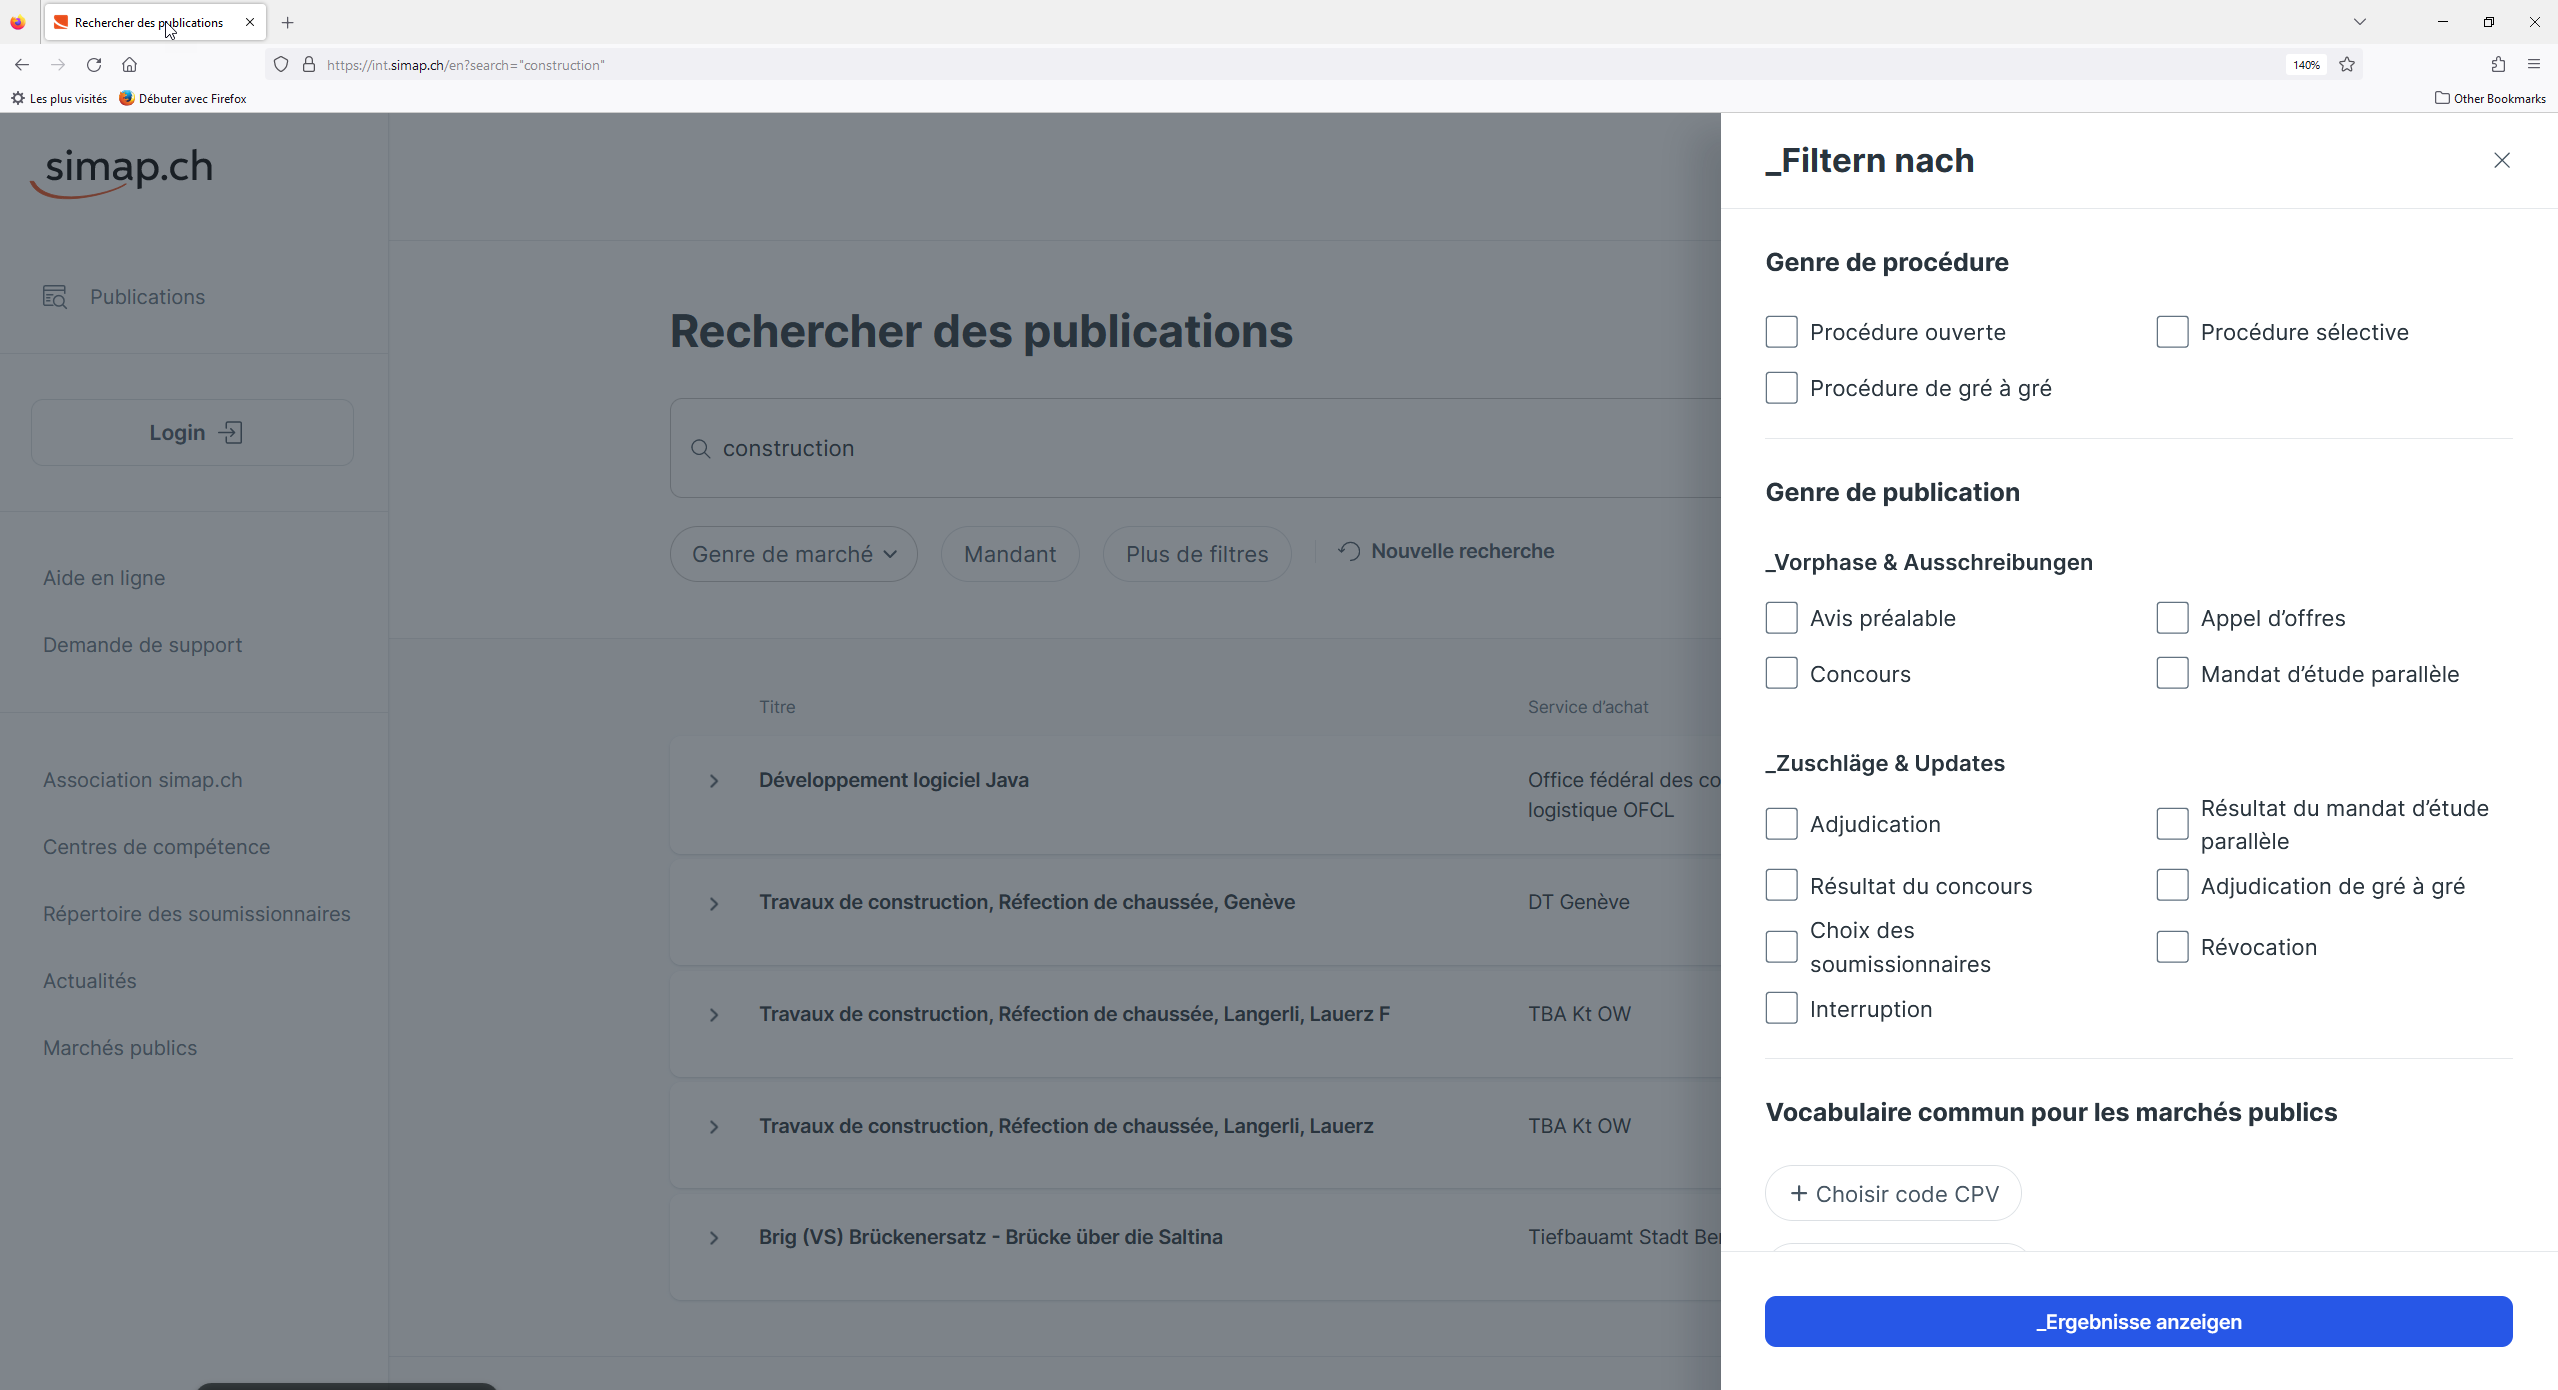Open Other Bookmarks folder
2558x1390 pixels.
tap(2490, 98)
